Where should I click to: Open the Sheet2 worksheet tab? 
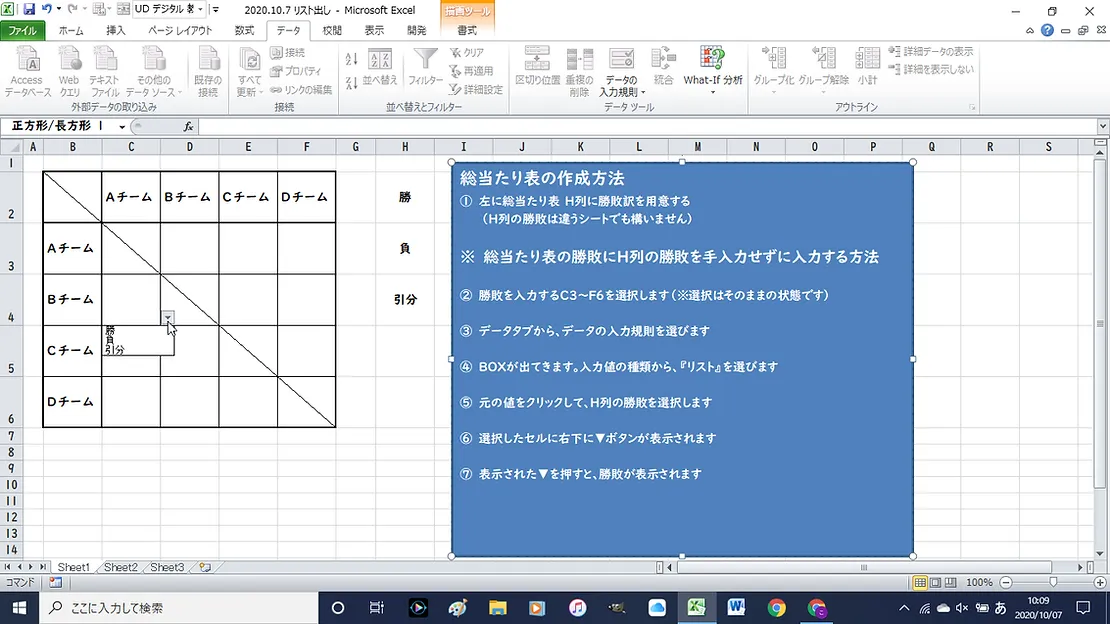pos(119,567)
